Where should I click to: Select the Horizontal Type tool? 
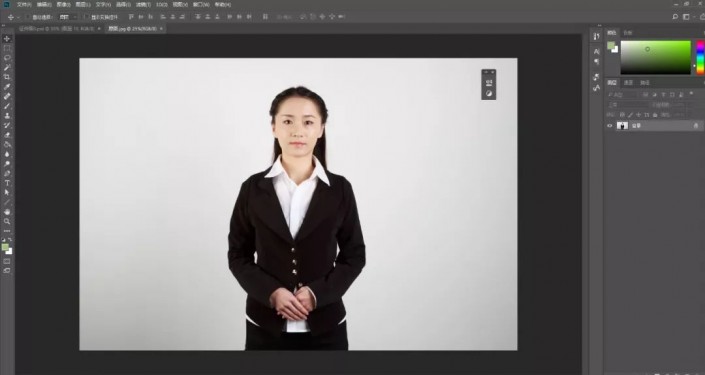[x=7, y=183]
